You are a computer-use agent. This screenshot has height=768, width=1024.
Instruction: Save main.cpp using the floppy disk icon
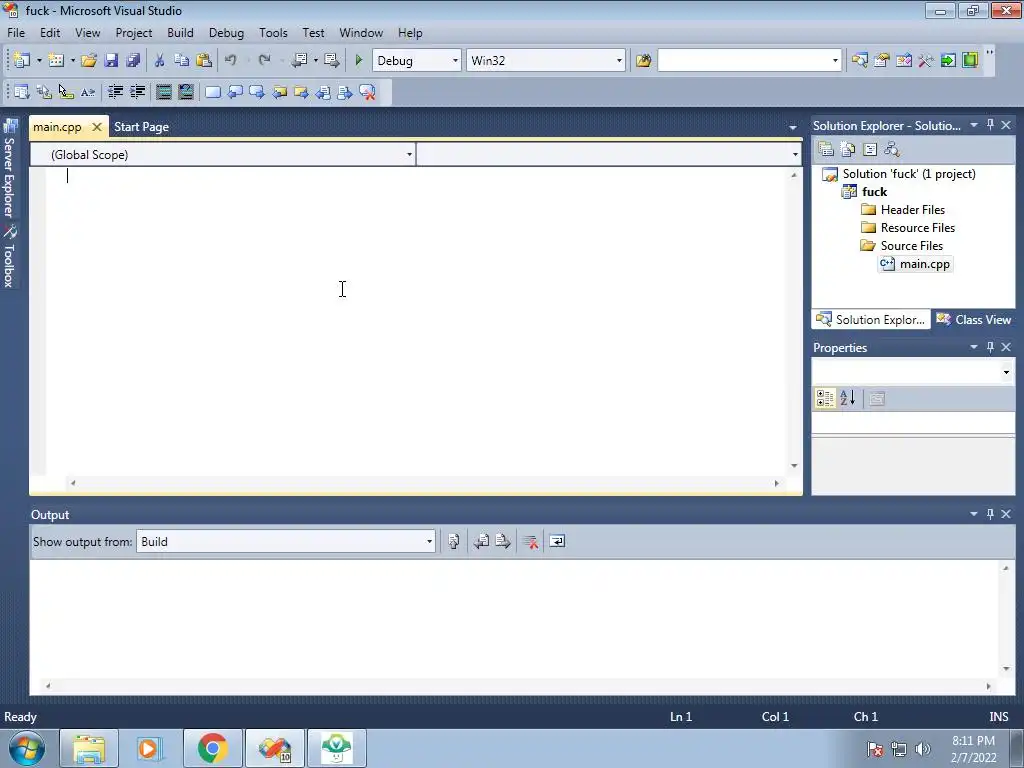coord(111,60)
